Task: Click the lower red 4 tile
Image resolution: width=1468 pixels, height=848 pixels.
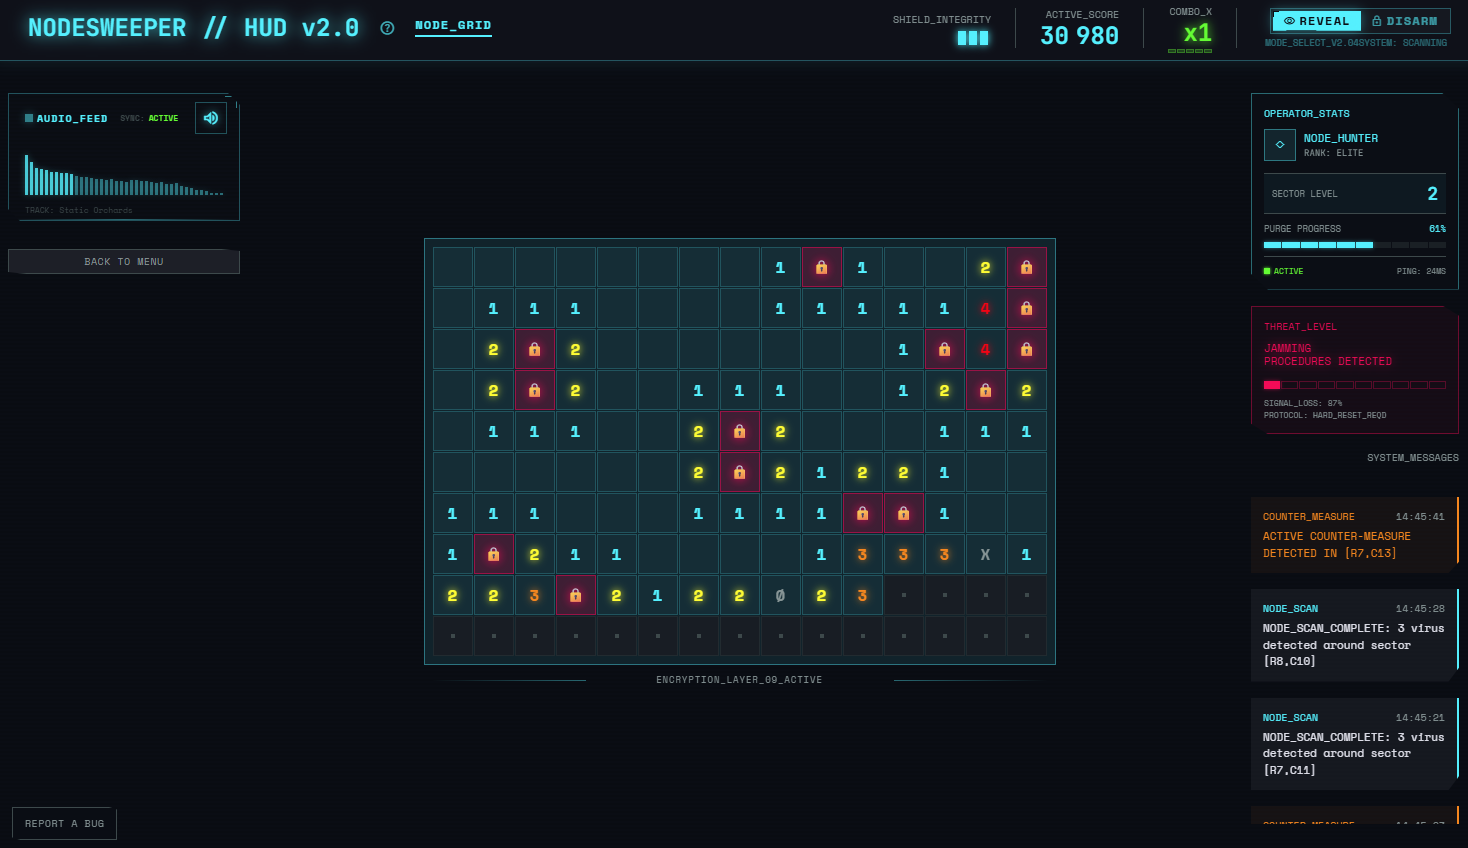Action: coord(986,350)
